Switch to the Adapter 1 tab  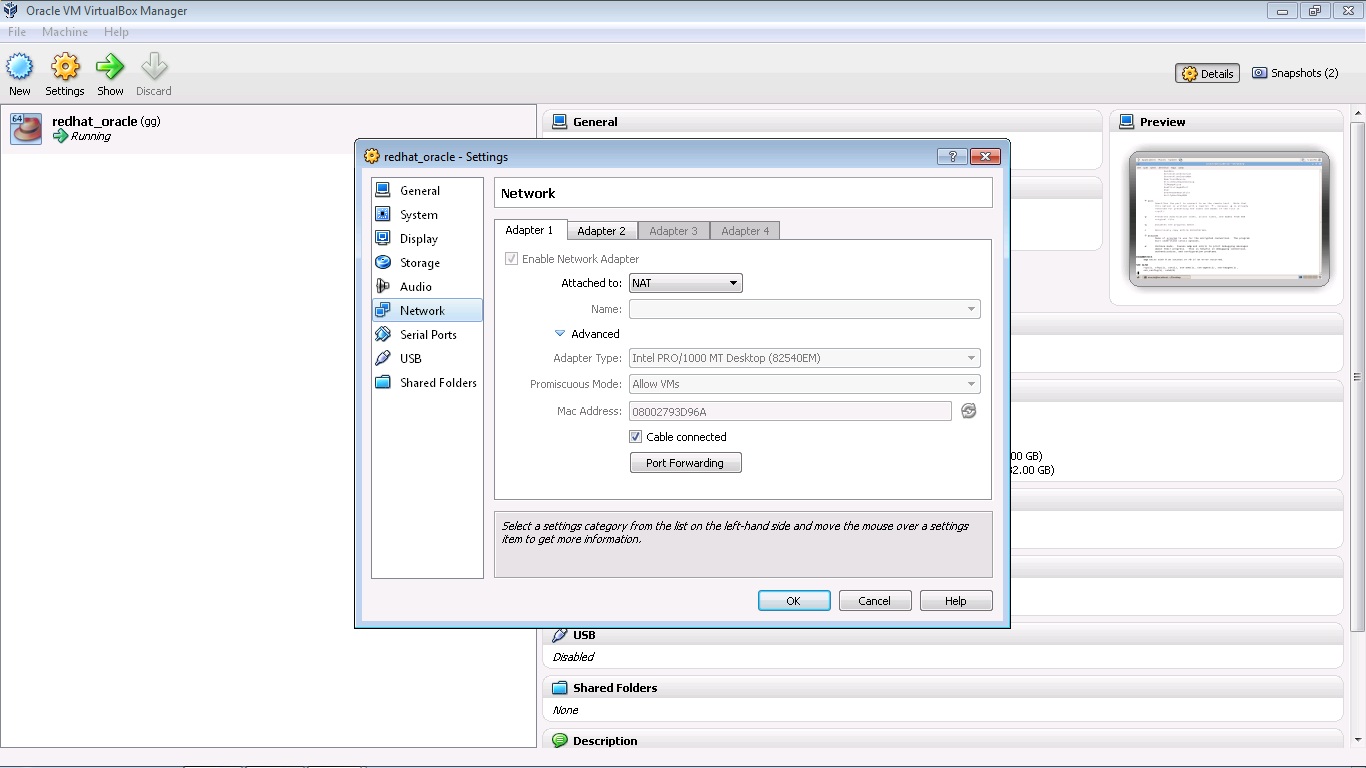pos(530,230)
